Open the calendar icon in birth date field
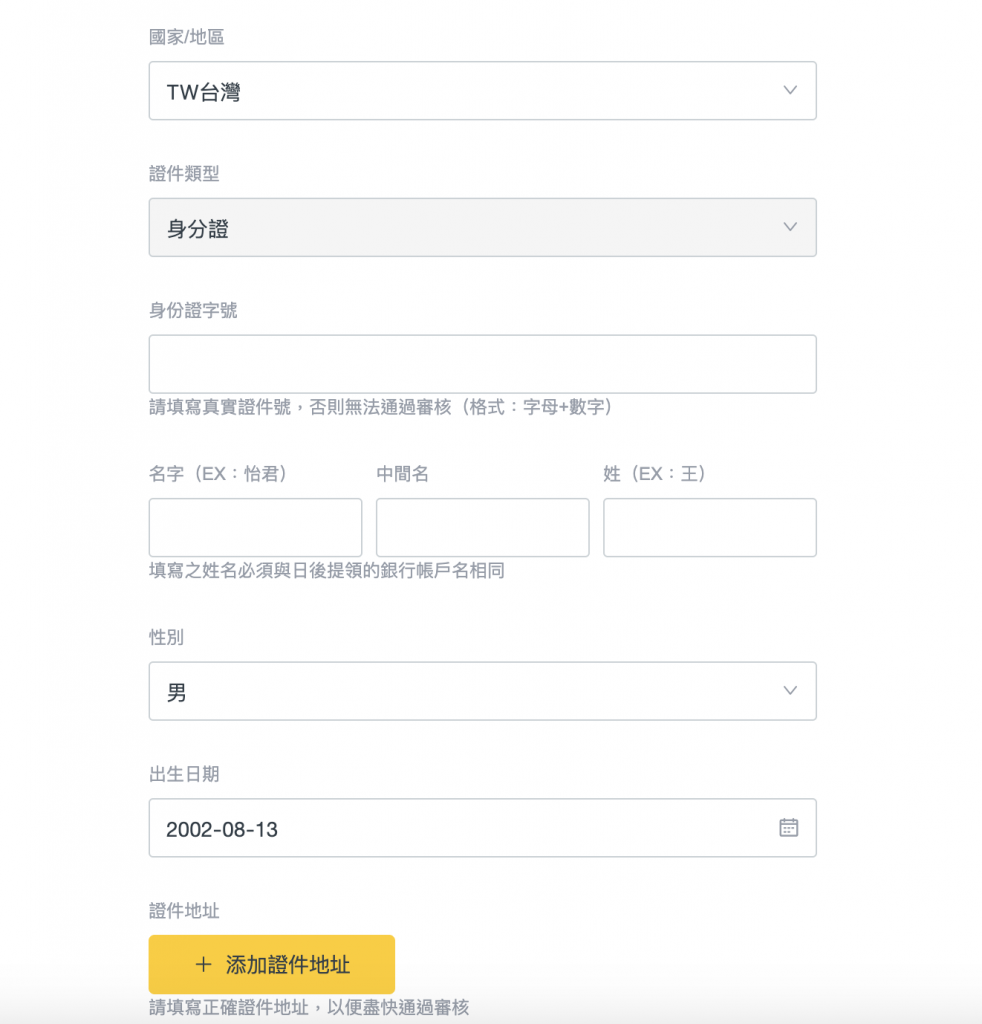982x1024 pixels. click(x=788, y=827)
